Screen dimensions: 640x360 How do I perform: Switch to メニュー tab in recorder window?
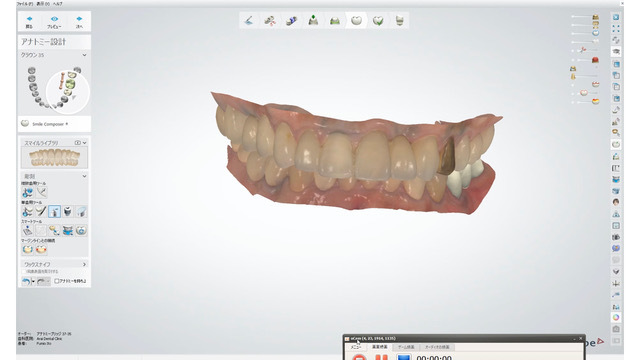click(356, 347)
